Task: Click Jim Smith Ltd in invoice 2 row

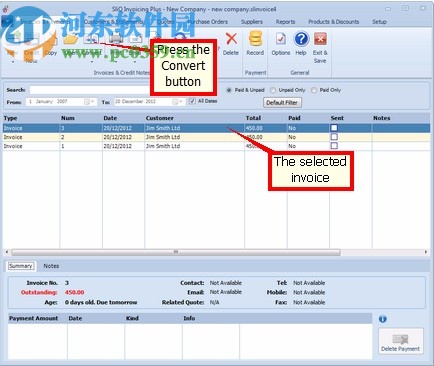Action: [163, 137]
